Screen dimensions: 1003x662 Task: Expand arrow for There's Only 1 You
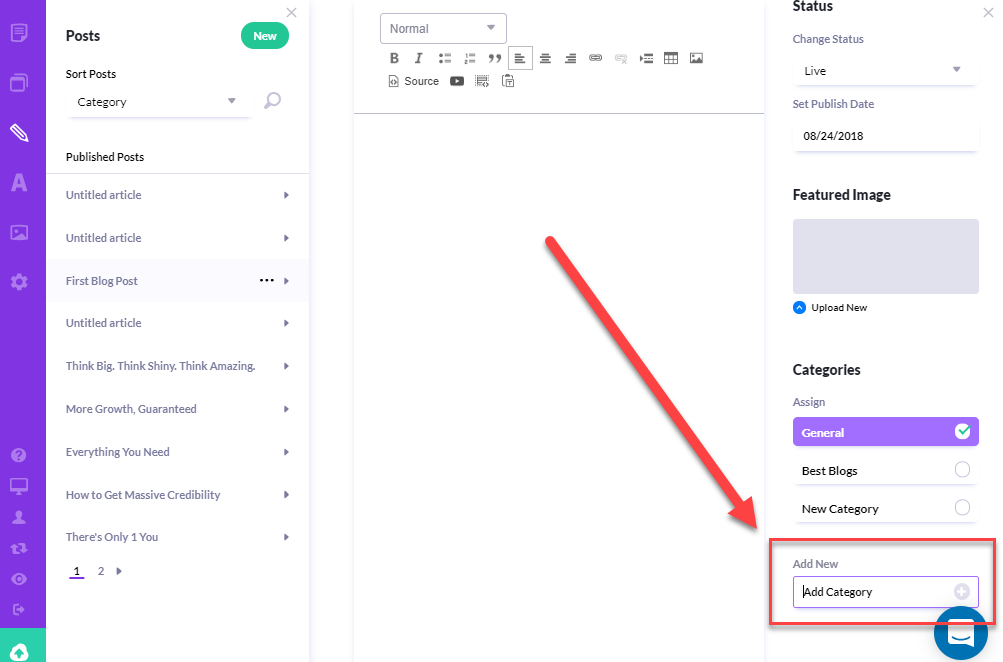(286, 537)
